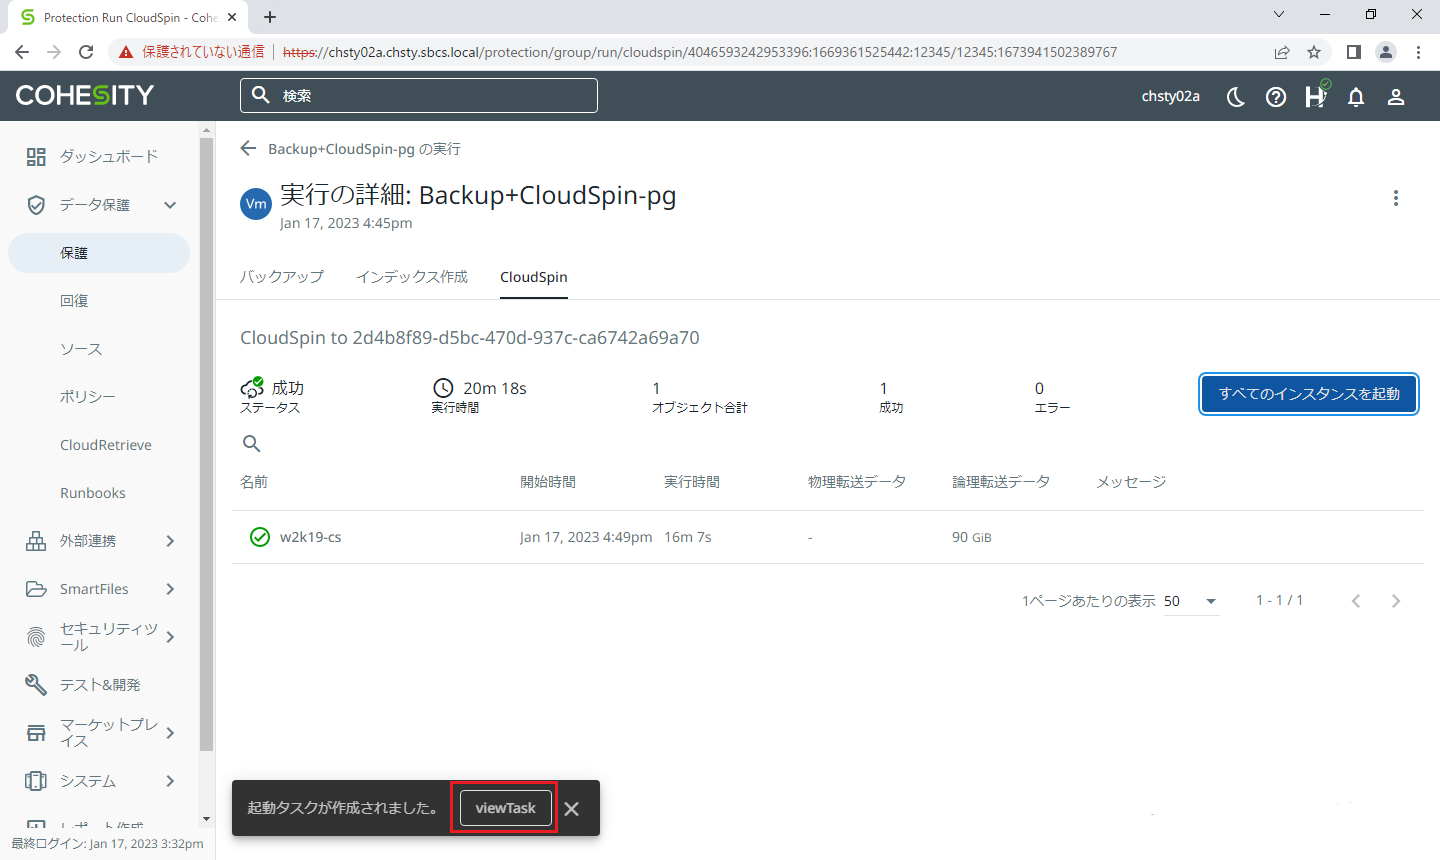Switch to the インデックス作成 tab
Screen dimensions: 1440x860
point(412,277)
